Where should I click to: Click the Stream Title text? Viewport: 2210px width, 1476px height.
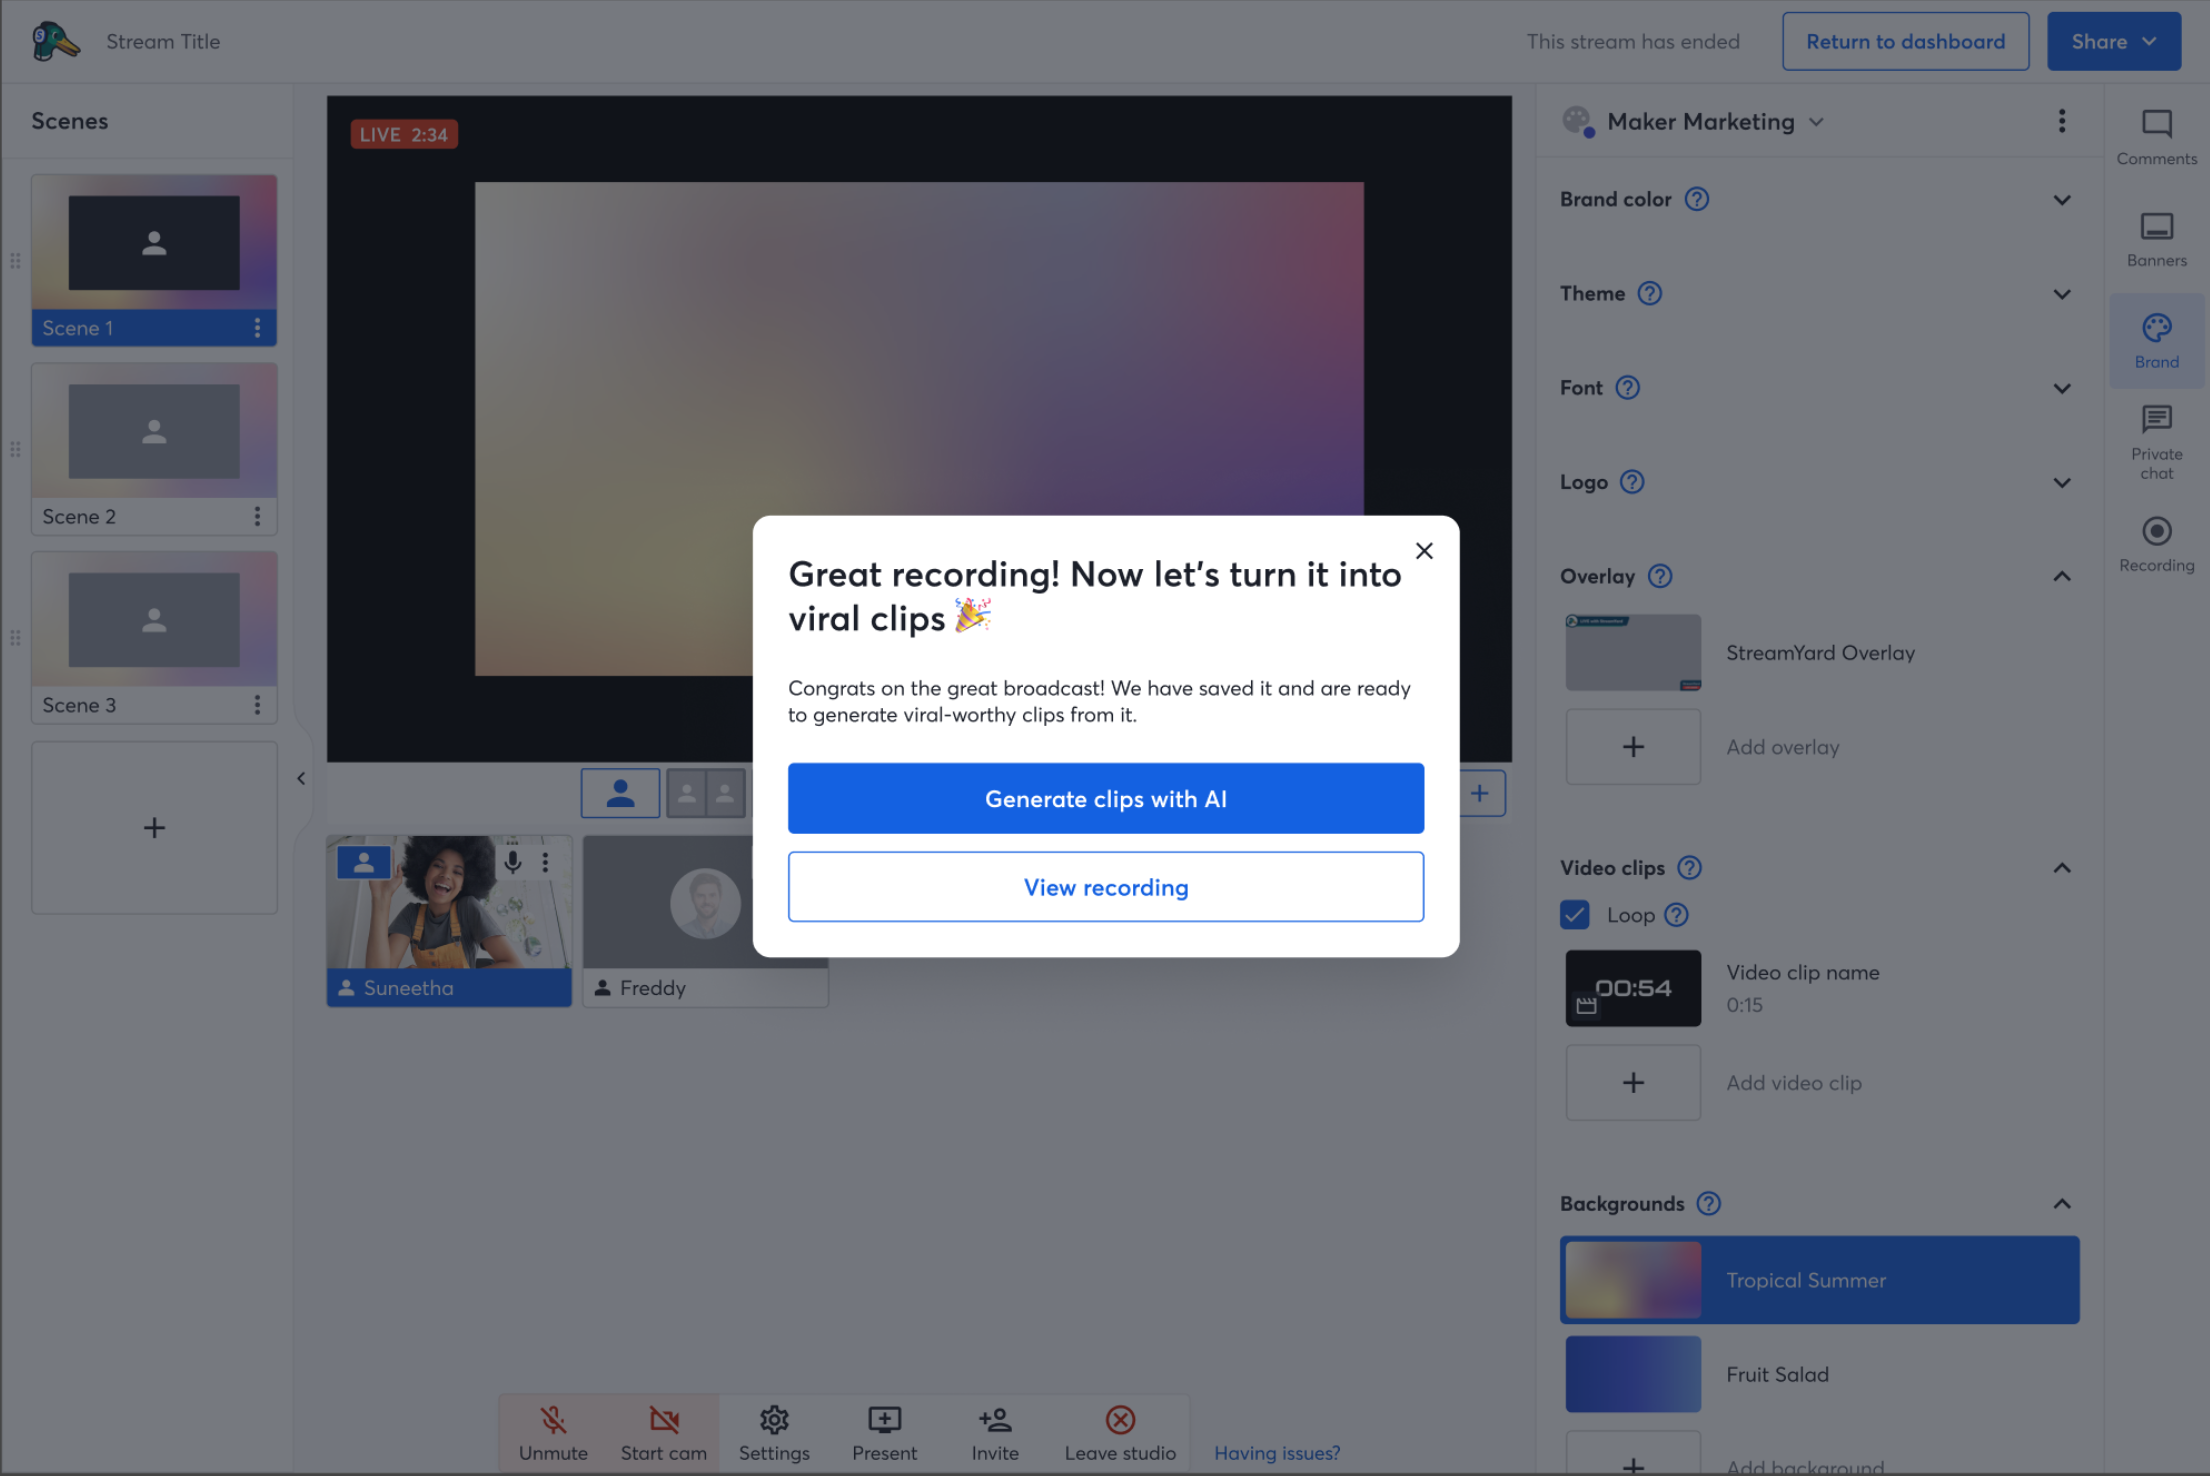tap(163, 42)
